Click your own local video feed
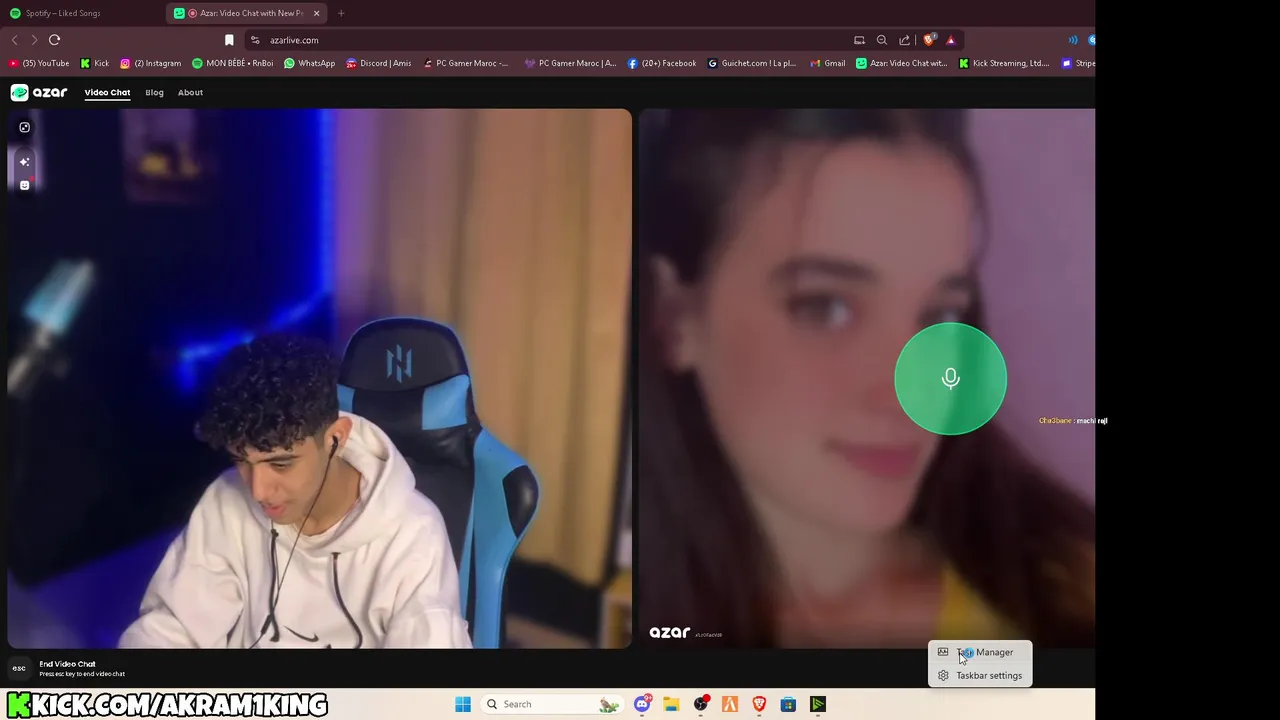 [x=320, y=379]
